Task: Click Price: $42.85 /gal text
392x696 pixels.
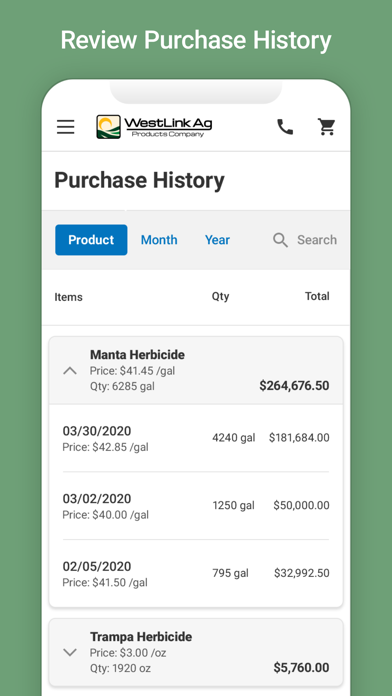Action: (105, 447)
